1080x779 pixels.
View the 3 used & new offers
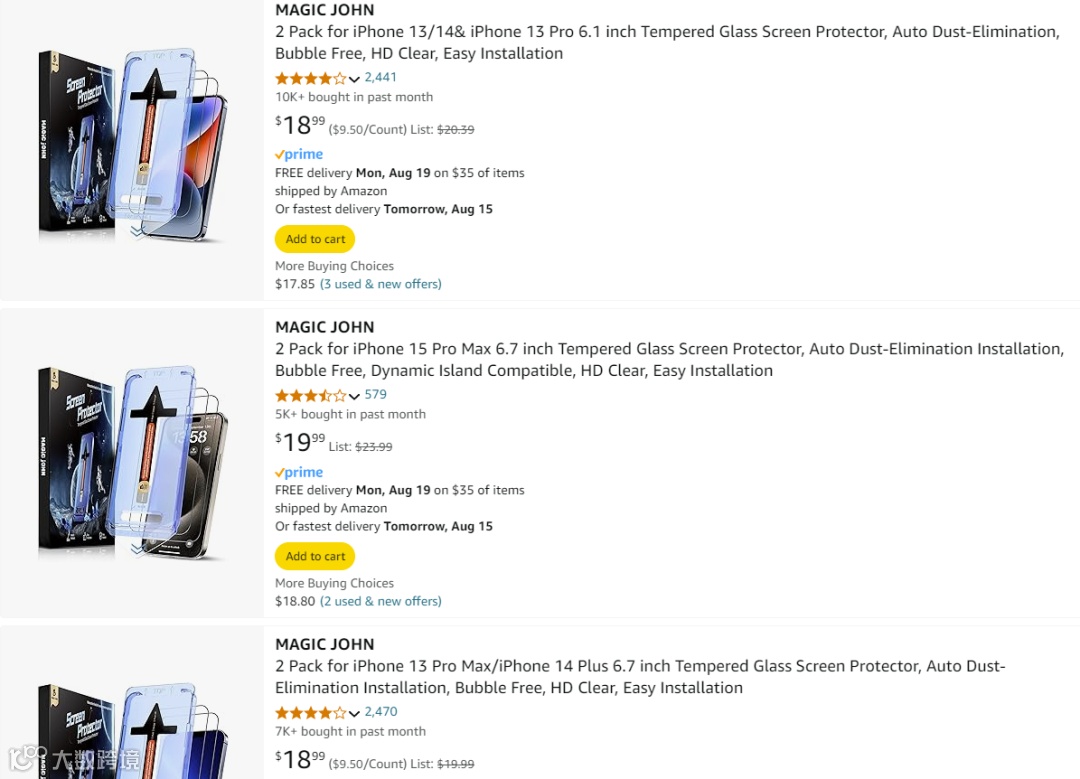[x=380, y=284]
